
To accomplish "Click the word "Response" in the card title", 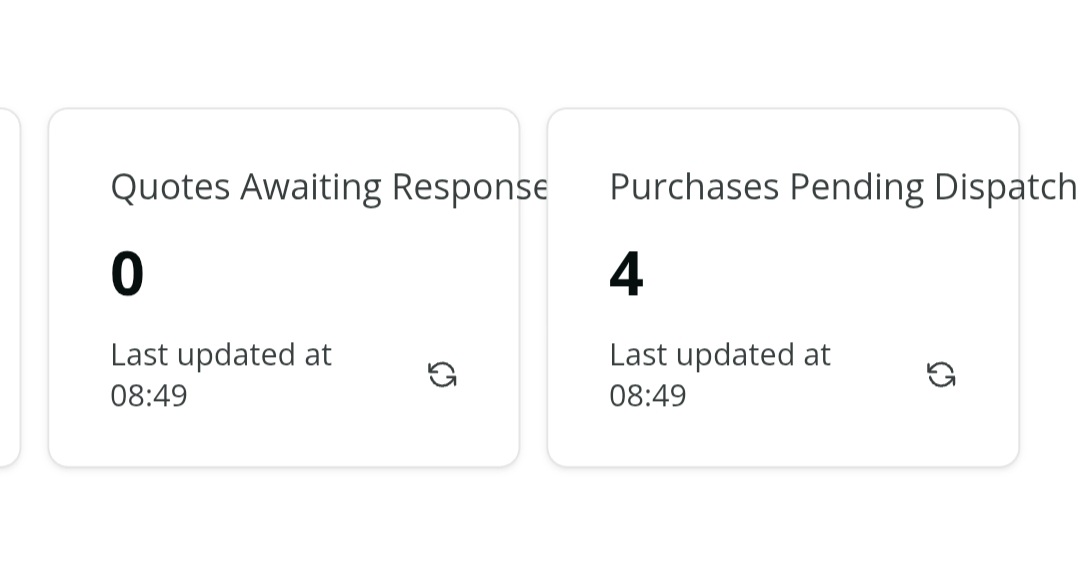I will tap(468, 187).
